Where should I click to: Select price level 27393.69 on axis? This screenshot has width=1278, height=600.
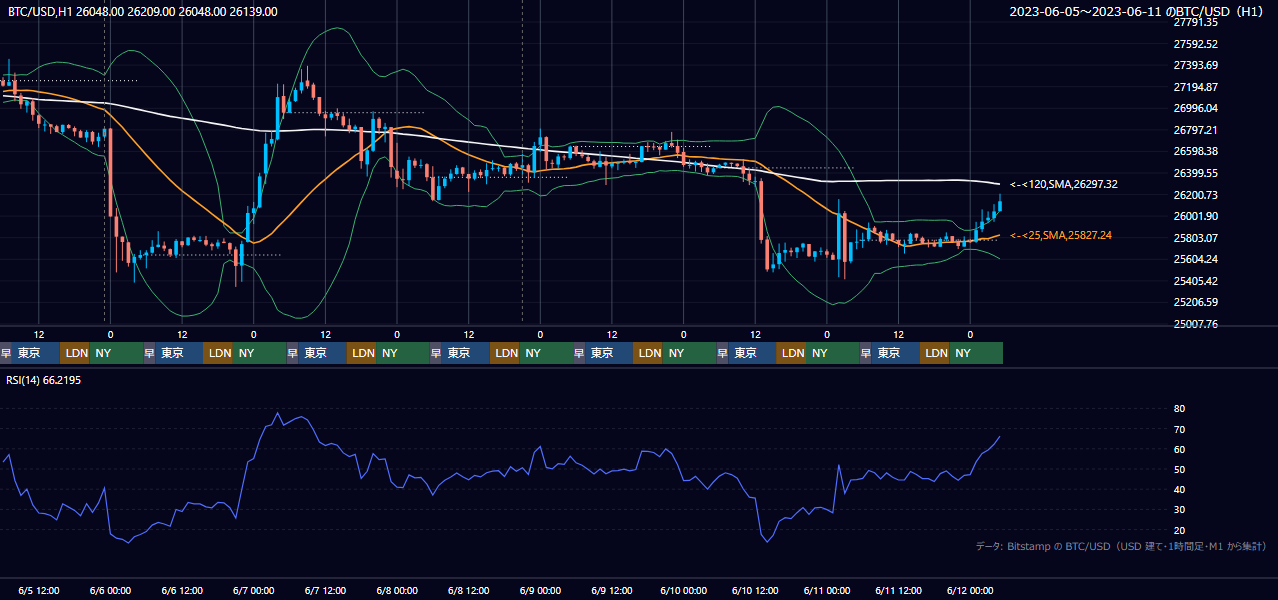click(x=1195, y=65)
